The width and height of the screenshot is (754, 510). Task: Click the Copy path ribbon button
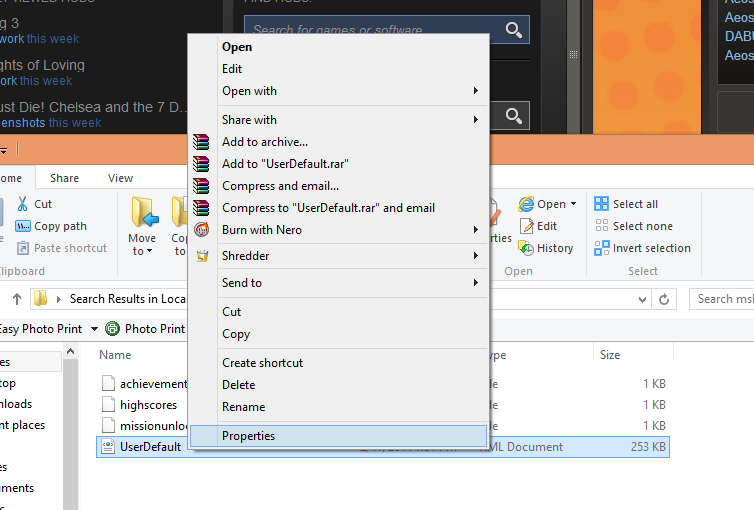click(51, 226)
